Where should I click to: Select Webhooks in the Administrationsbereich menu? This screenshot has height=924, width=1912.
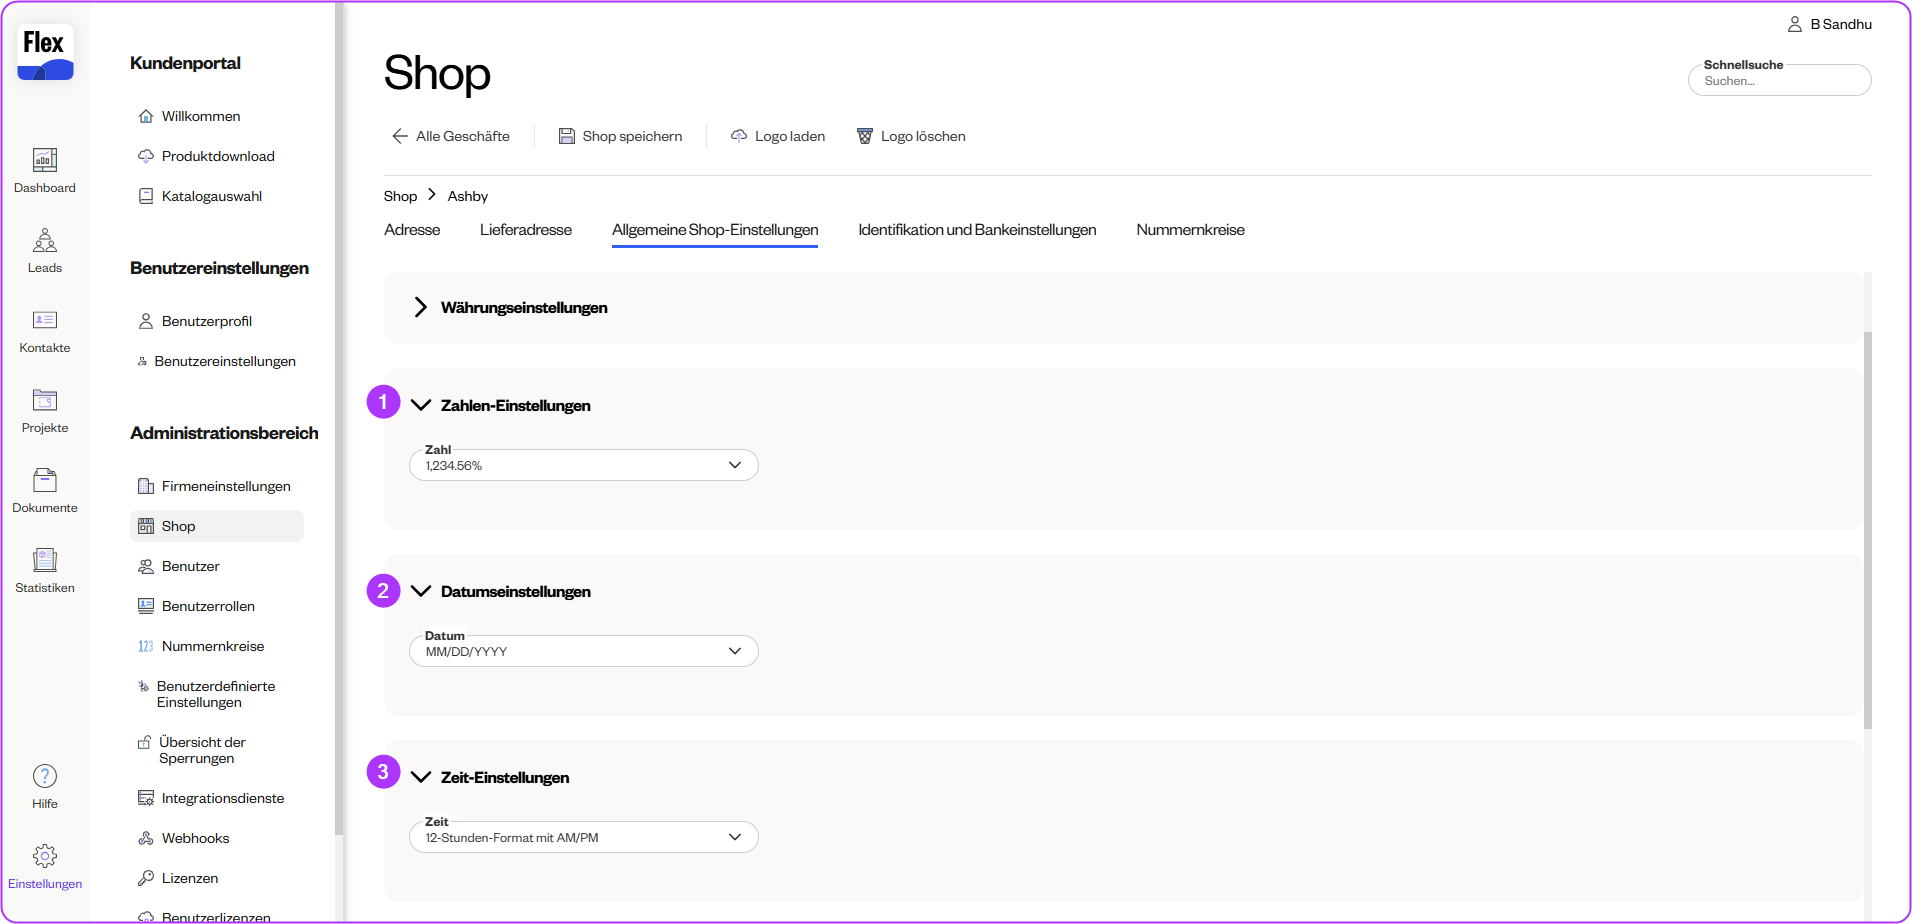click(x=195, y=838)
